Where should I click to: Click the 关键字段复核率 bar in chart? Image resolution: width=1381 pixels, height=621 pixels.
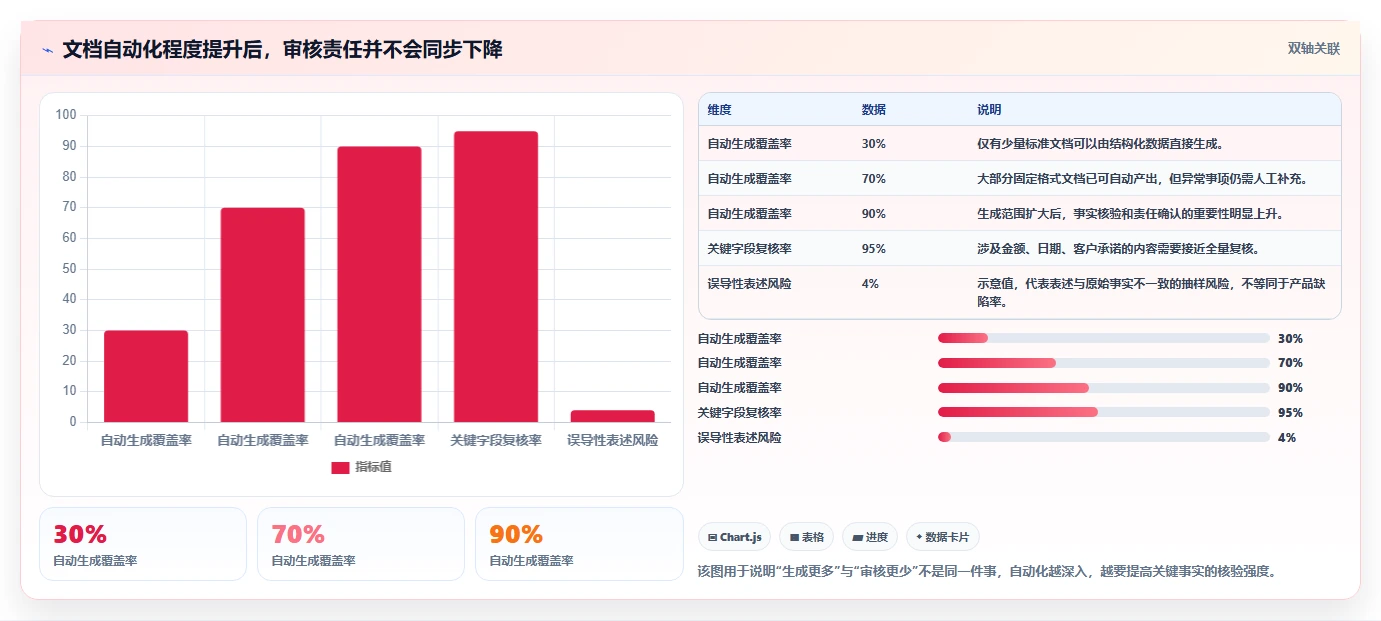[496, 277]
